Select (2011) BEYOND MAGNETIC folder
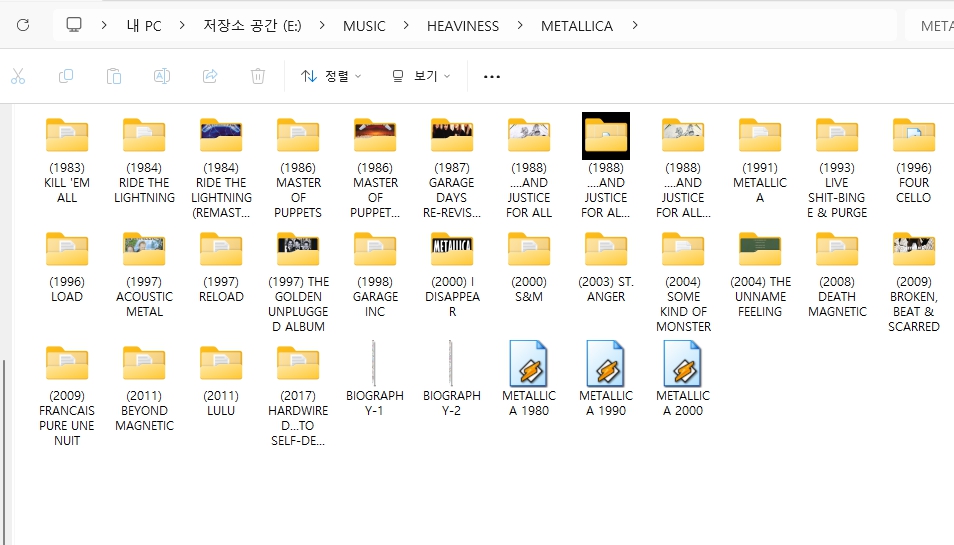This screenshot has width=954, height=545. (144, 389)
